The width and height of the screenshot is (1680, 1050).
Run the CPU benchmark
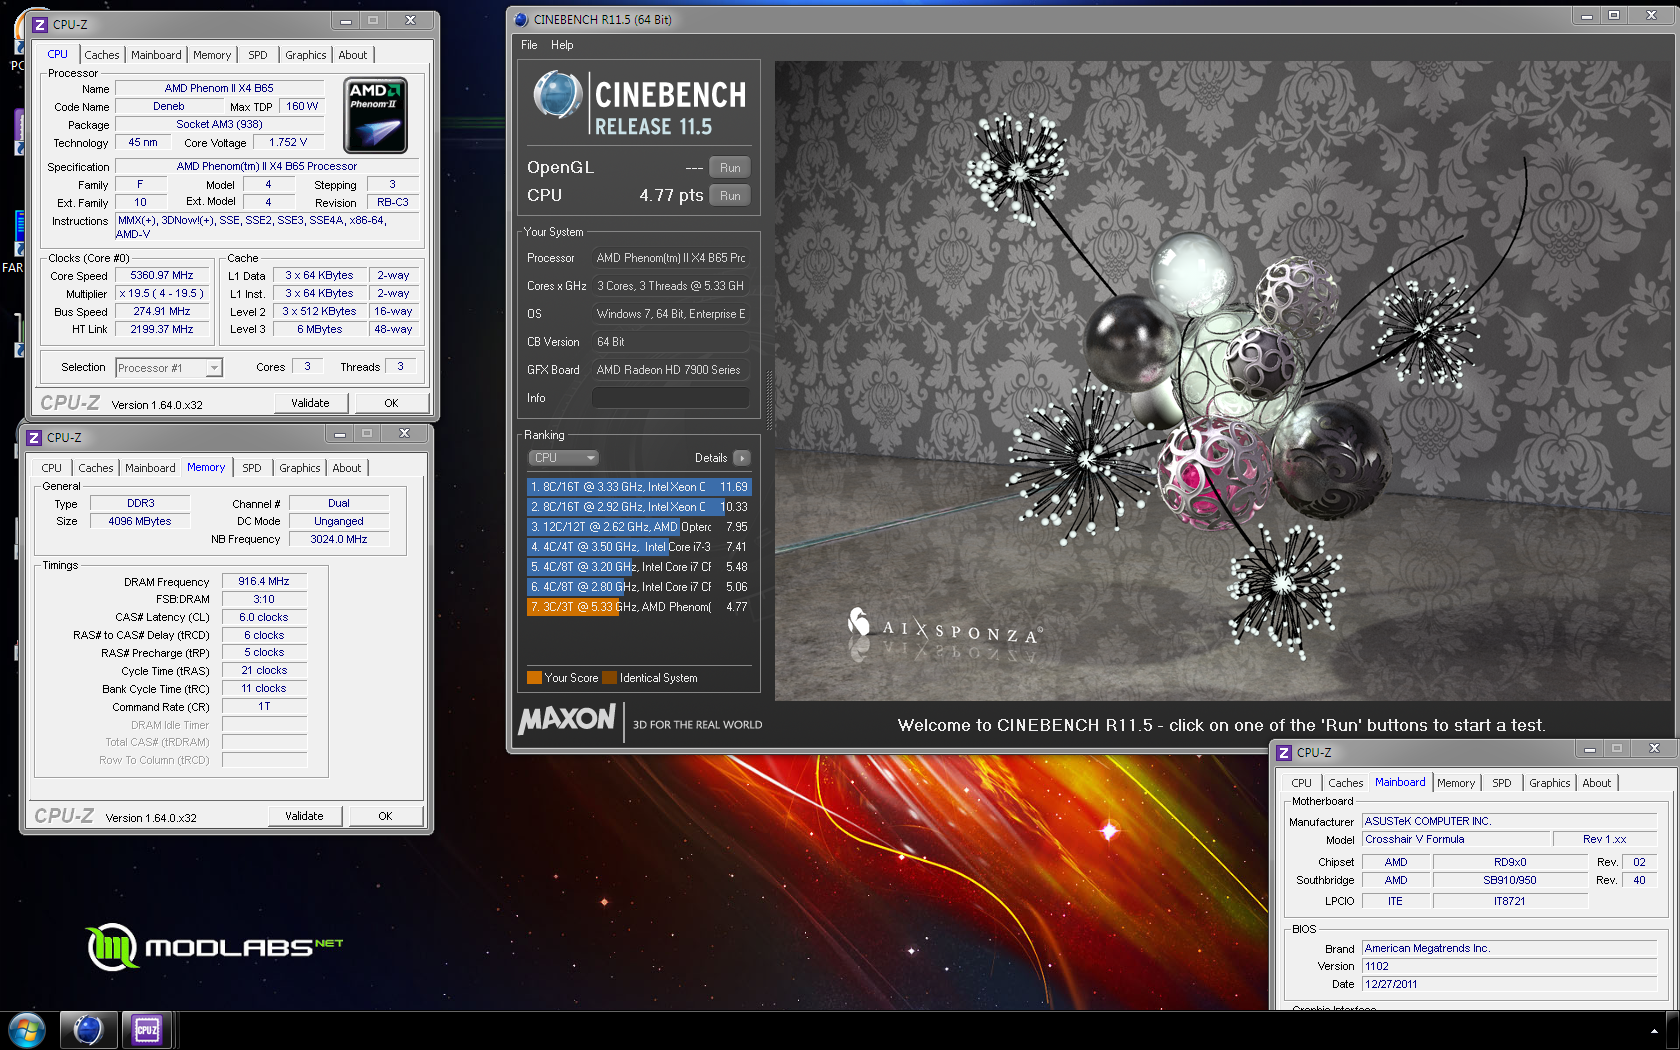(730, 196)
